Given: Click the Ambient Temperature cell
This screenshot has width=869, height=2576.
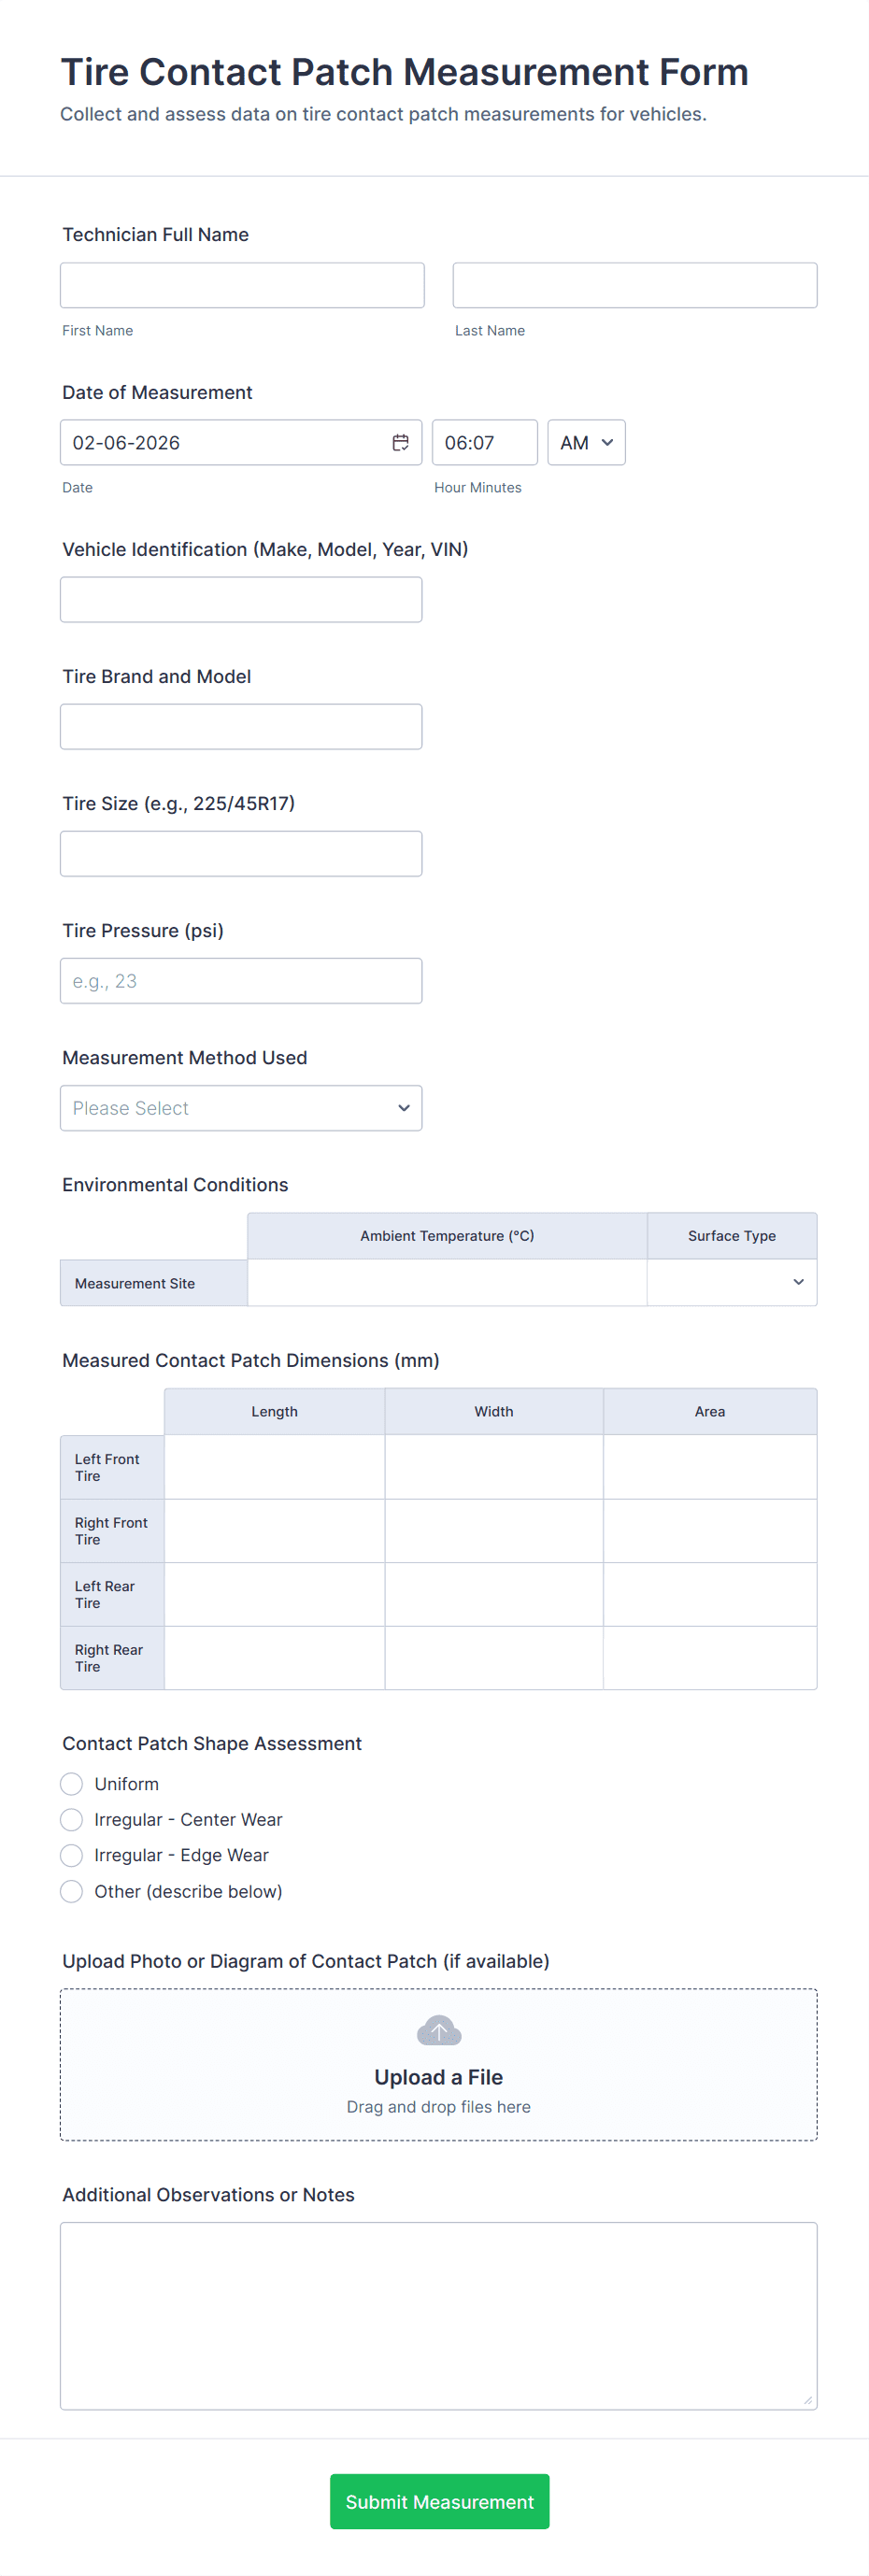Looking at the screenshot, I should coord(446,1283).
